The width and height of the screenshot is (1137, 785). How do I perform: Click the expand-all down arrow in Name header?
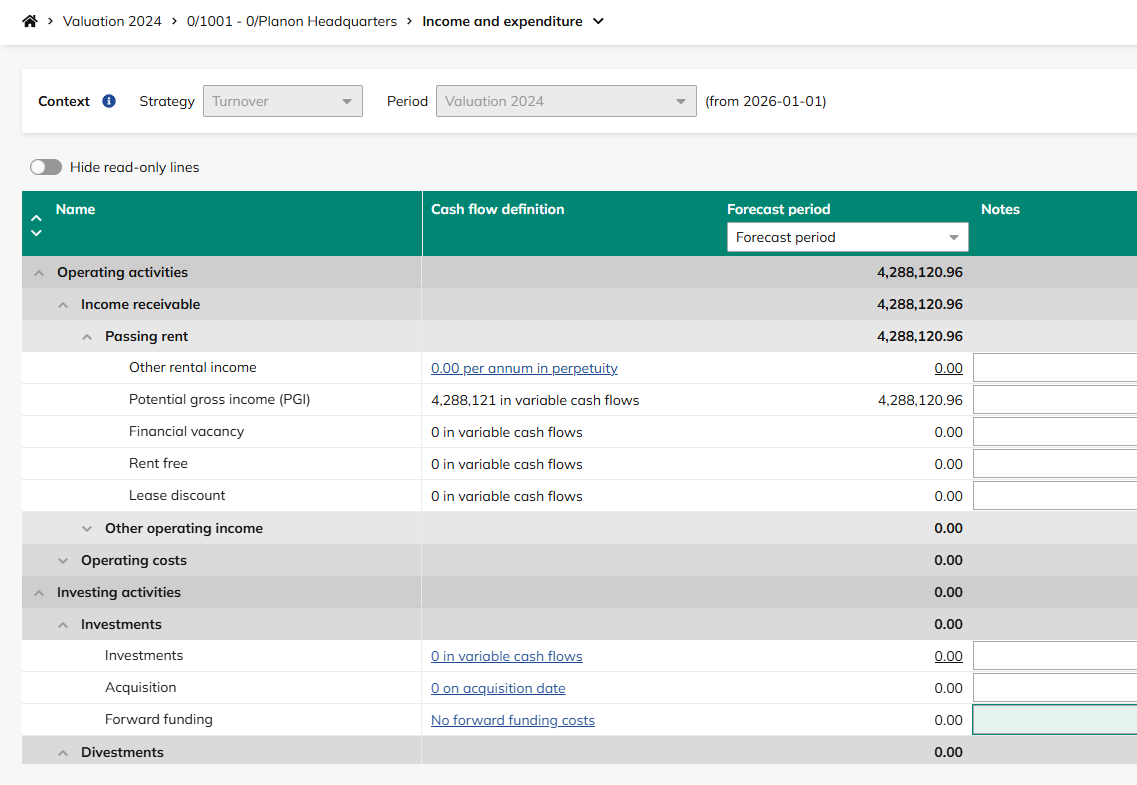tap(36, 233)
